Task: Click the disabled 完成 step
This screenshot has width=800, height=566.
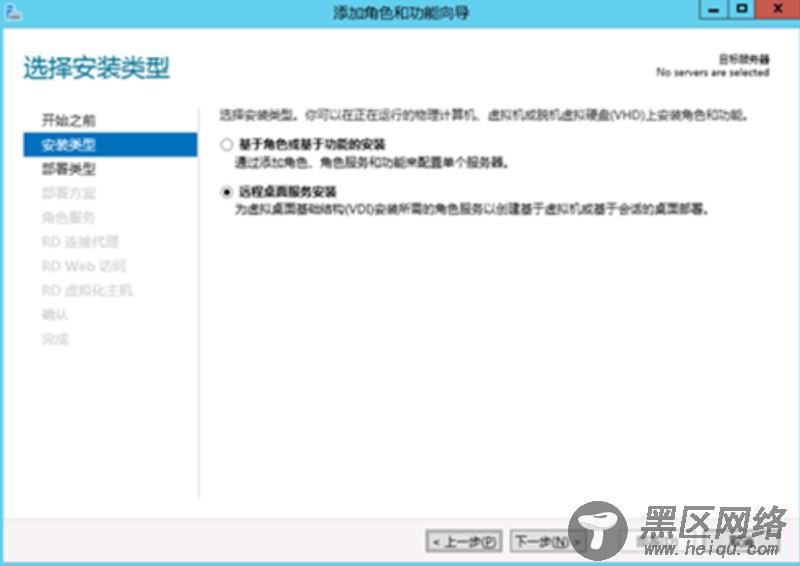Action: click(55, 339)
